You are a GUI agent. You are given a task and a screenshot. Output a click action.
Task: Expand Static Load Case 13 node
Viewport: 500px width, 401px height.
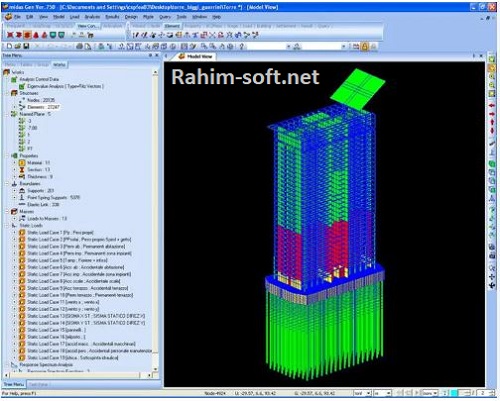(x=14, y=316)
